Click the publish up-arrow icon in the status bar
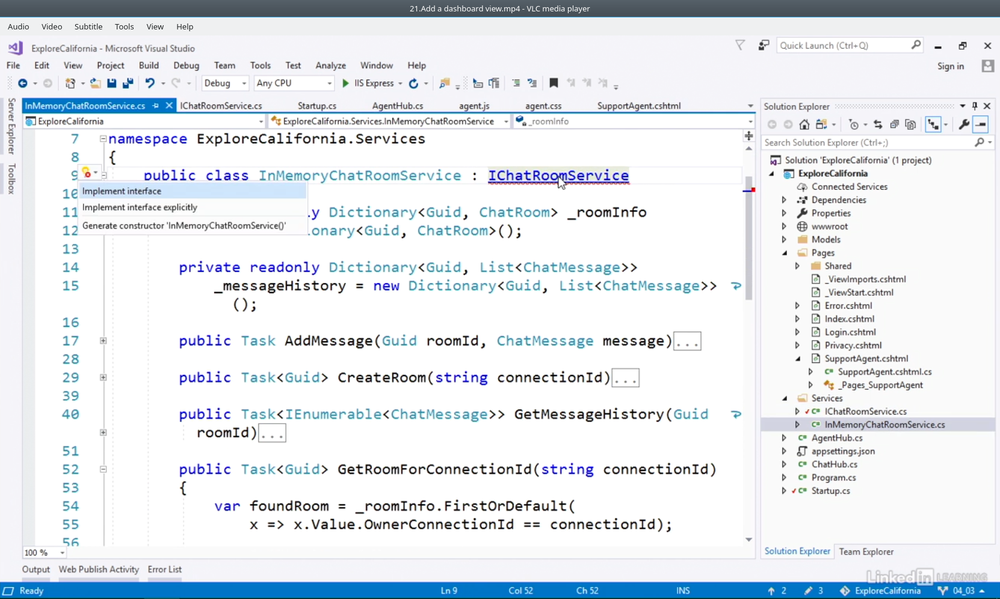 pyautogui.click(x=771, y=591)
